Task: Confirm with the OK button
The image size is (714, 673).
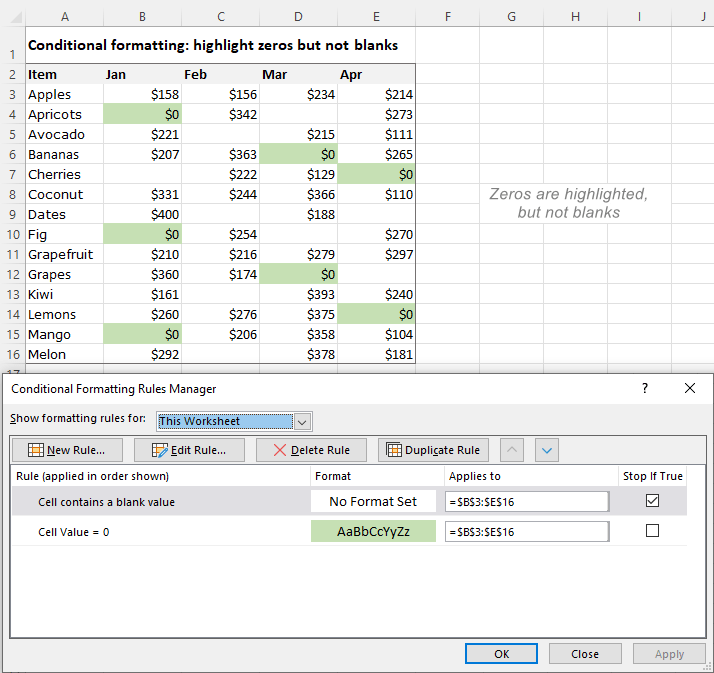Action: (501, 654)
